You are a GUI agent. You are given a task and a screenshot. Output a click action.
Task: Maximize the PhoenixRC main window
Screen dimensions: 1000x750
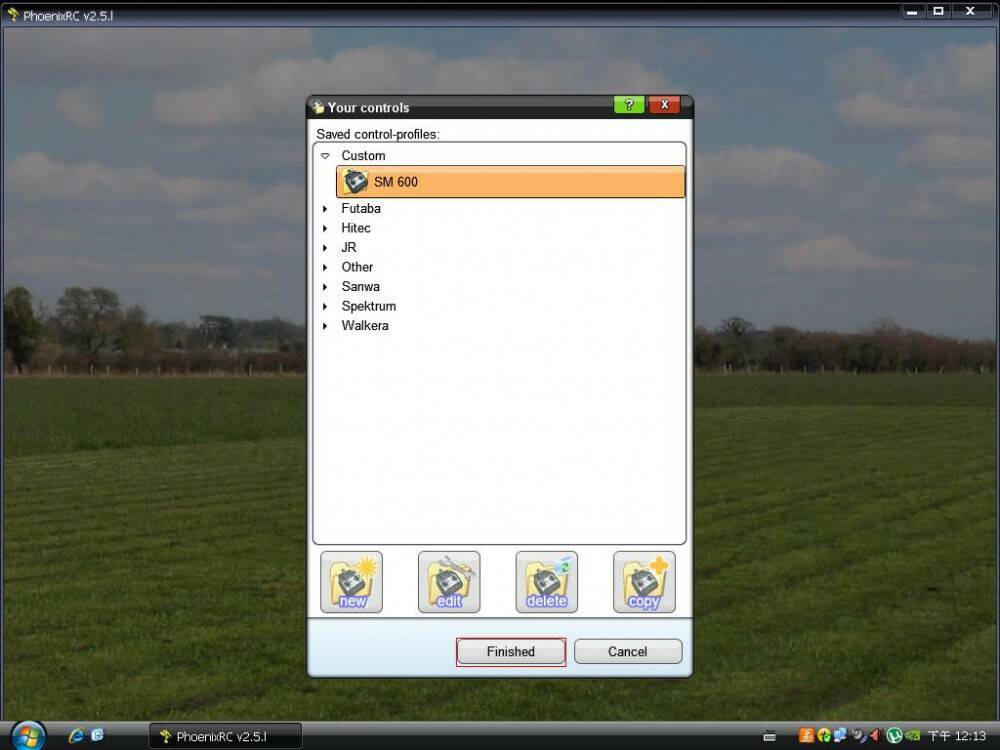938,11
